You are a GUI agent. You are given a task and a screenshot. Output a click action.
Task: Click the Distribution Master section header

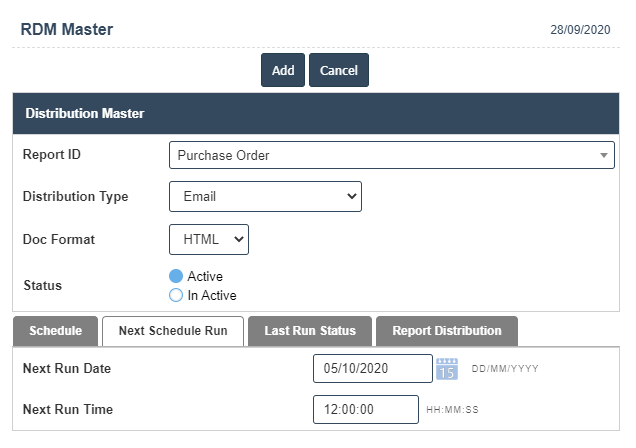(85, 114)
